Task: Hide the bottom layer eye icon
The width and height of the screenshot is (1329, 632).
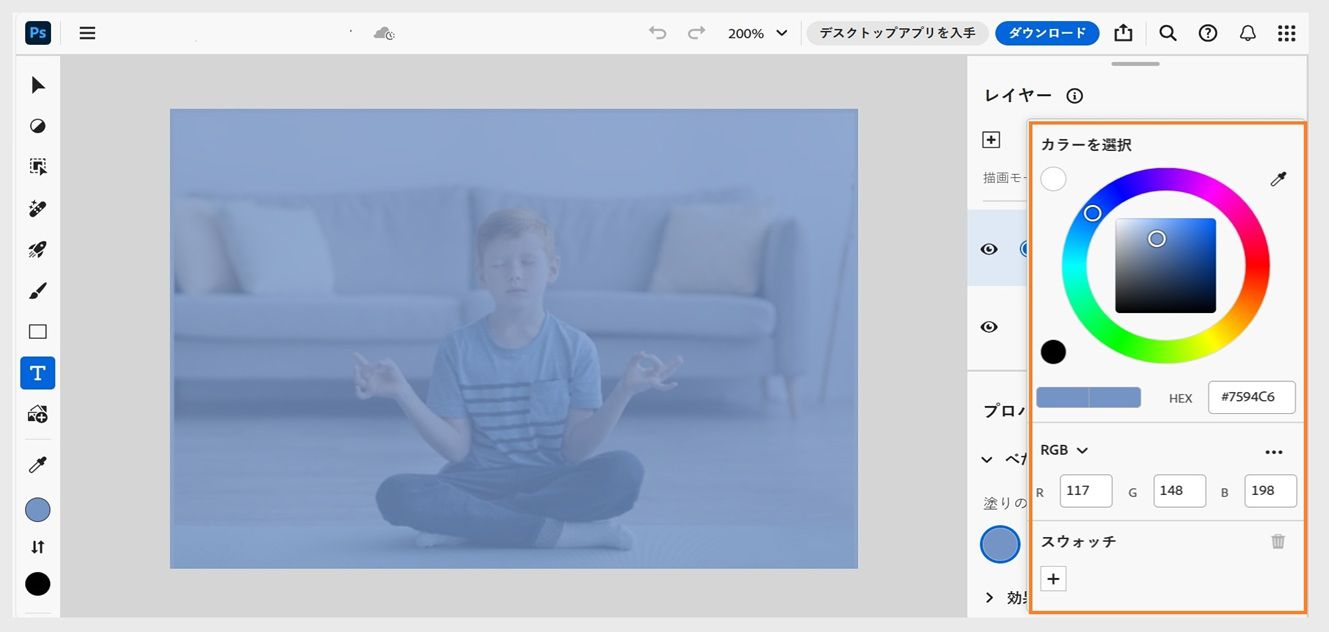Action: pyautogui.click(x=989, y=327)
